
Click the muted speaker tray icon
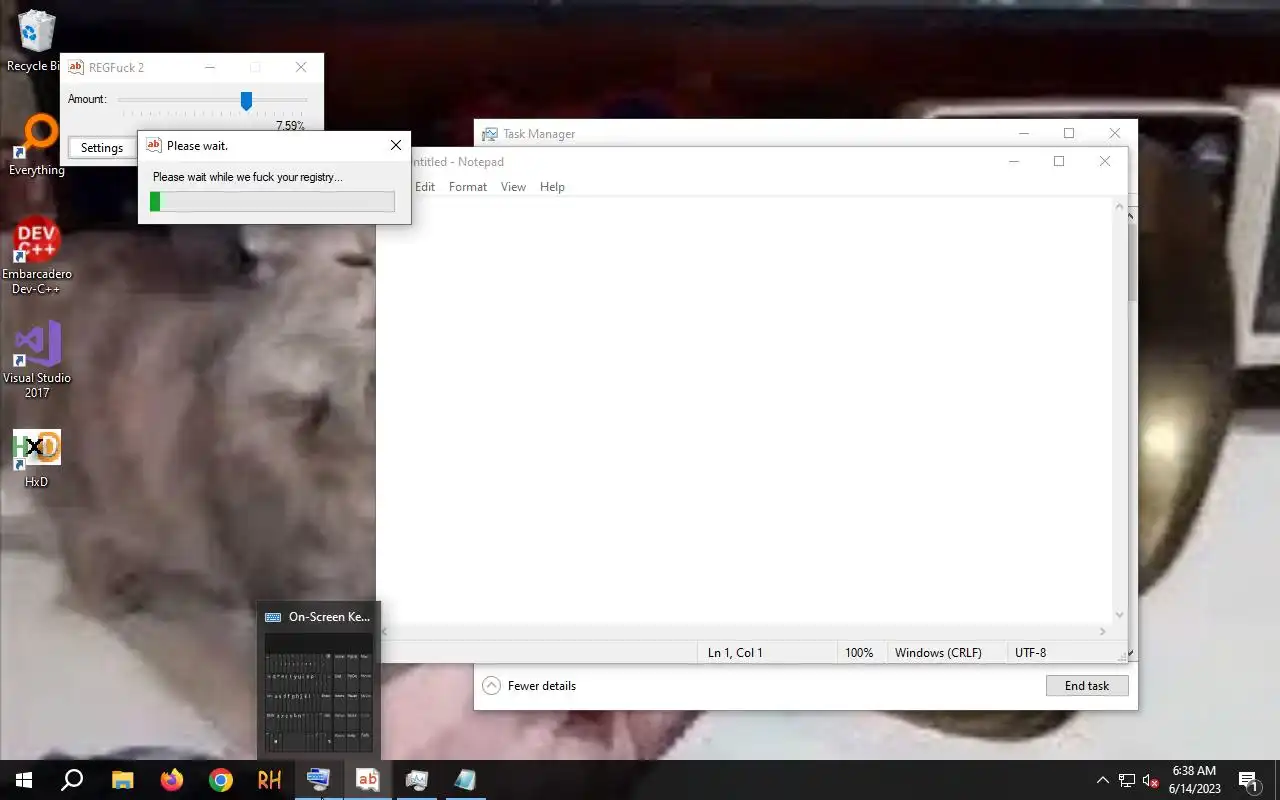[1151, 780]
